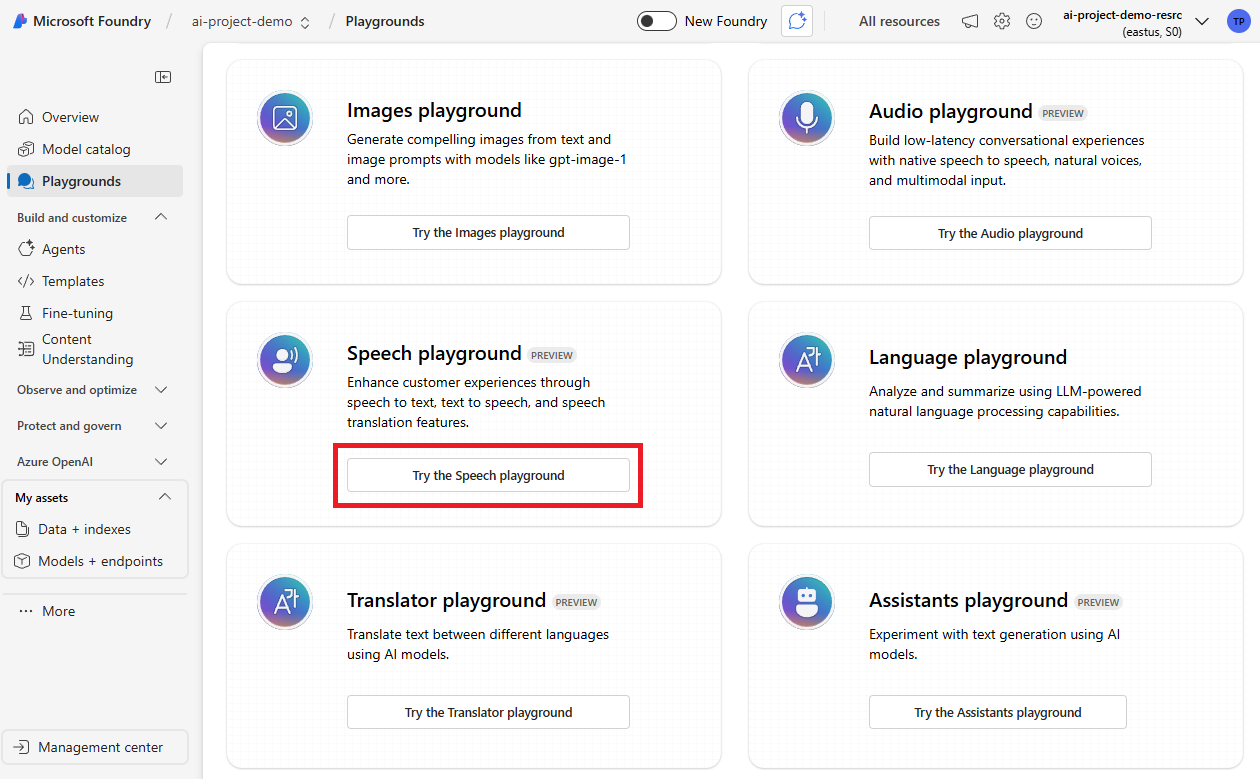This screenshot has width=1260, height=779.
Task: Click the Content Understanding icon
Action: coord(26,349)
